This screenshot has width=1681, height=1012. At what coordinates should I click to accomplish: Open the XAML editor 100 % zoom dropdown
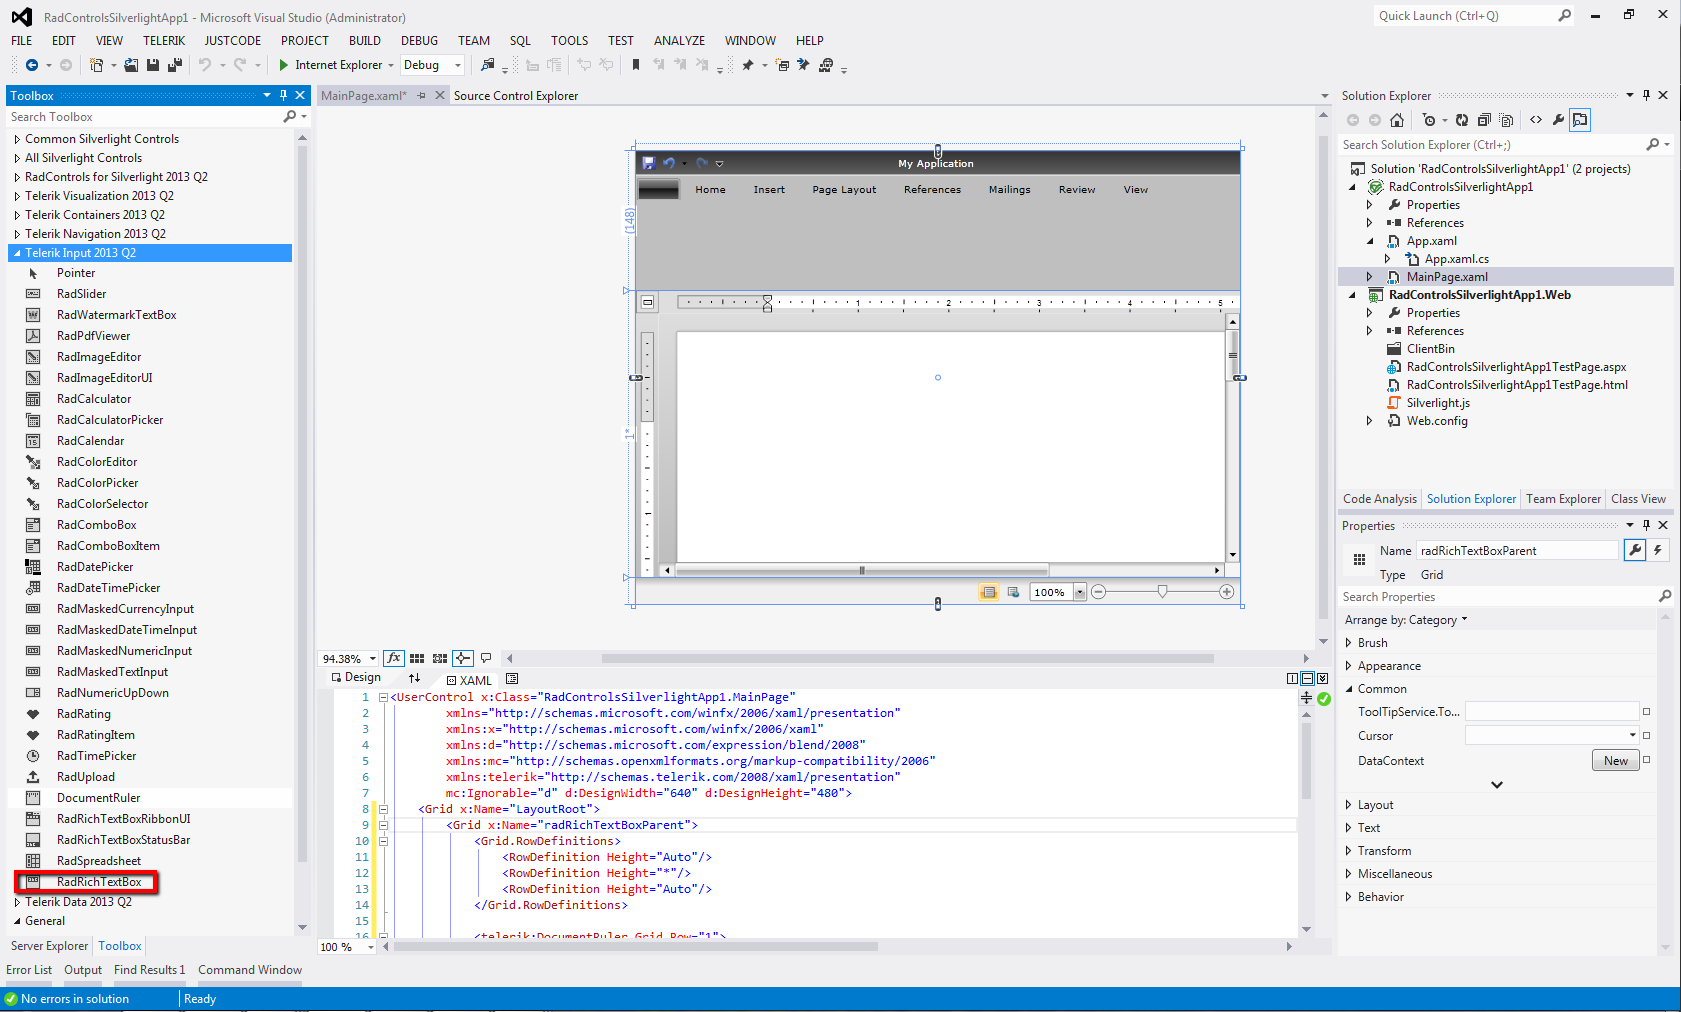point(371,947)
